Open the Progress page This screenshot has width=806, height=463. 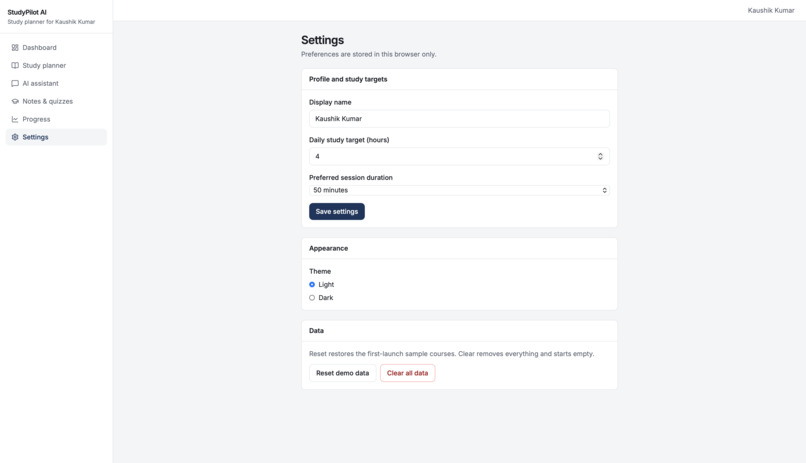pyautogui.click(x=56, y=119)
